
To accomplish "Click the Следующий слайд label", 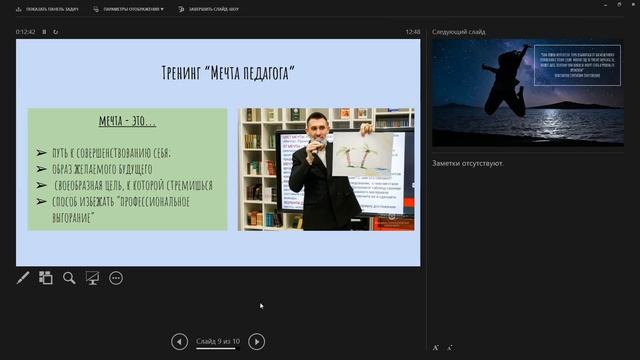I will (x=459, y=32).
